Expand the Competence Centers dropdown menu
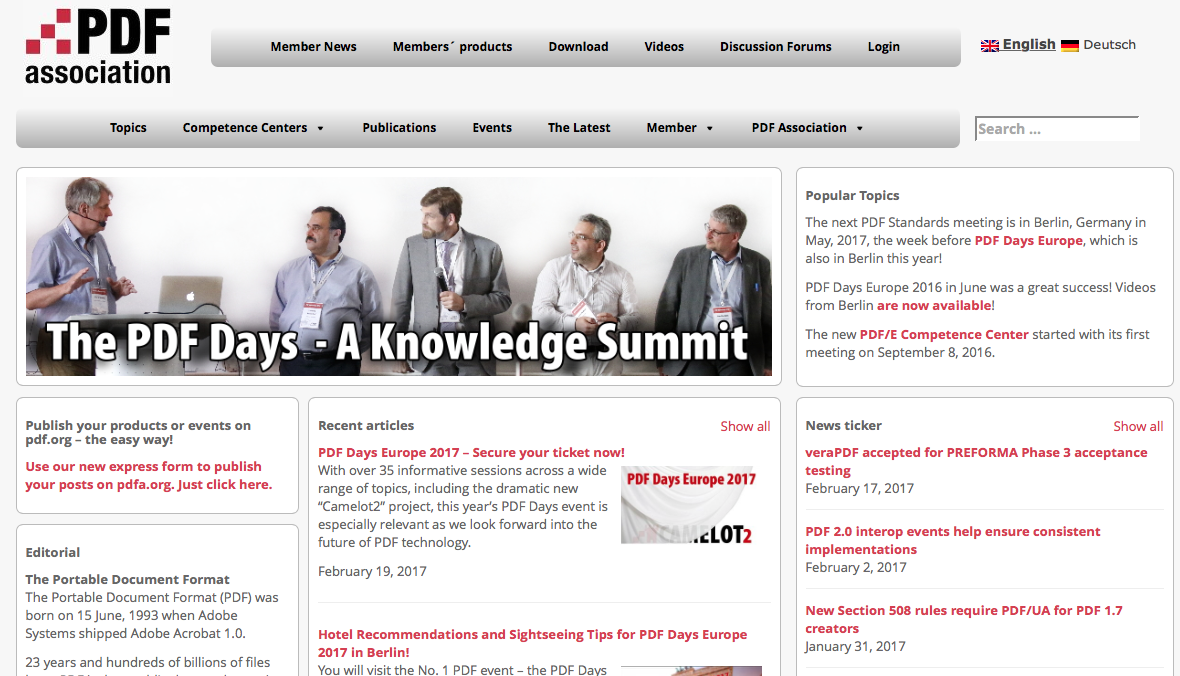Image resolution: width=1180 pixels, height=676 pixels. (x=253, y=128)
